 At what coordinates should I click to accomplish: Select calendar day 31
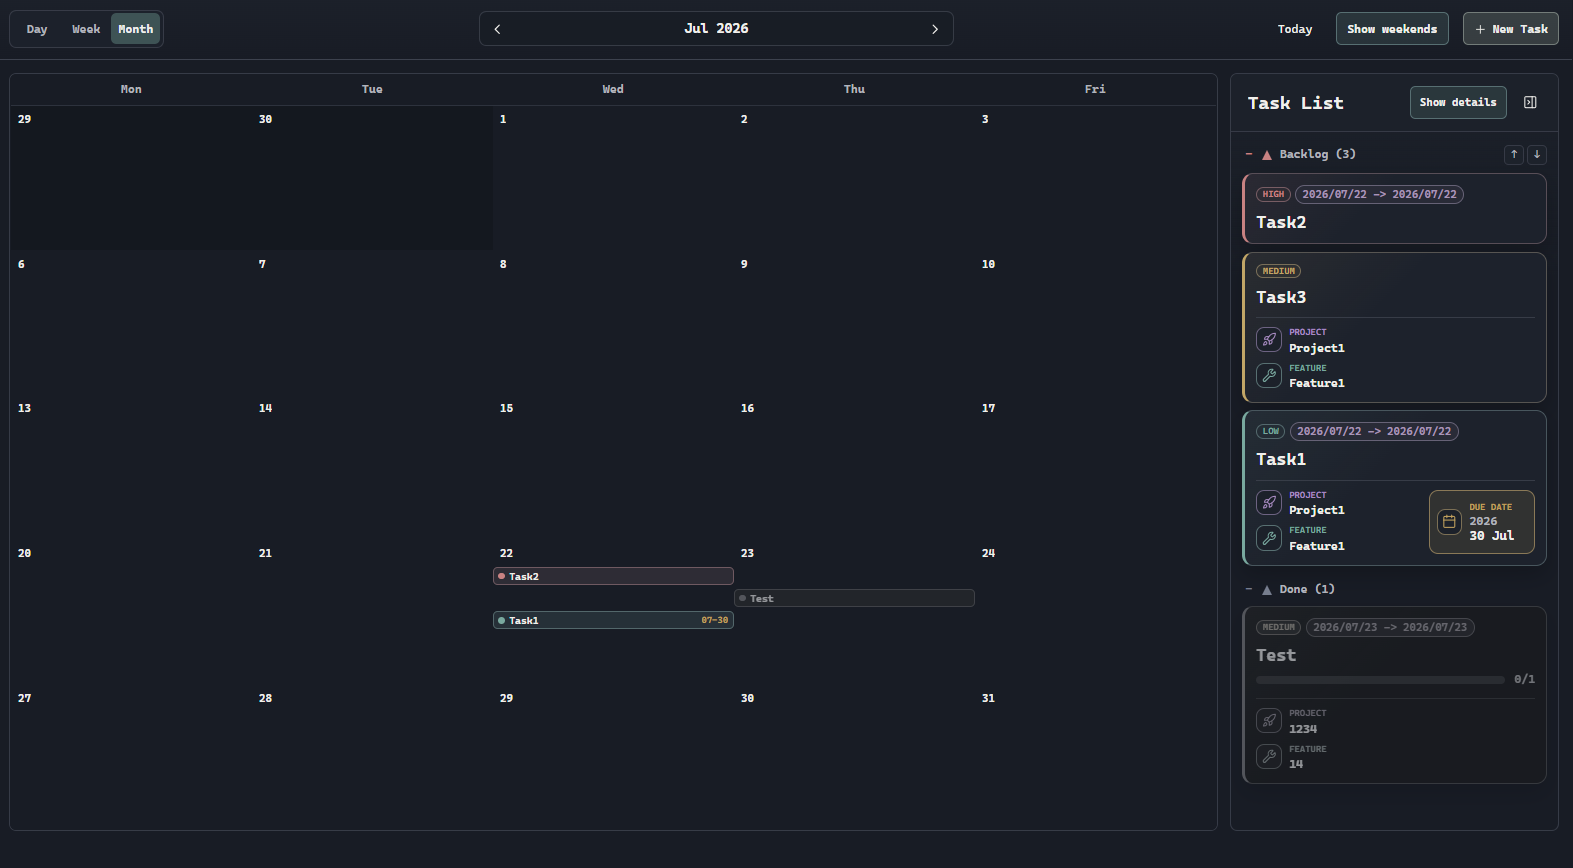pos(988,698)
